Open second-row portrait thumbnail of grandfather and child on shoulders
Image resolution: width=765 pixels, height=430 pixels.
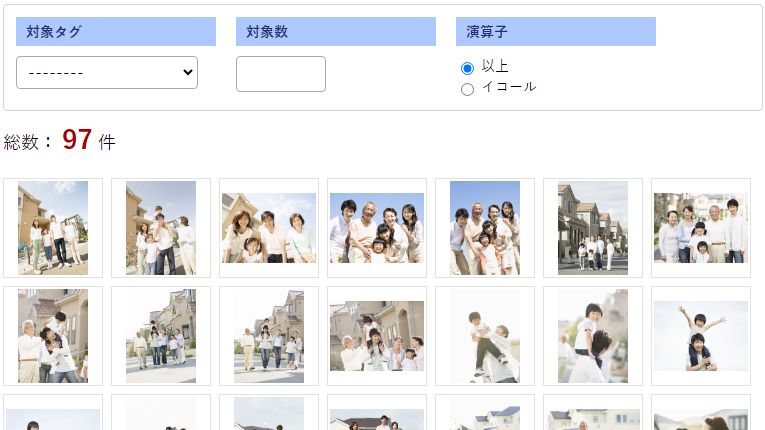pyautogui.click(x=53, y=336)
